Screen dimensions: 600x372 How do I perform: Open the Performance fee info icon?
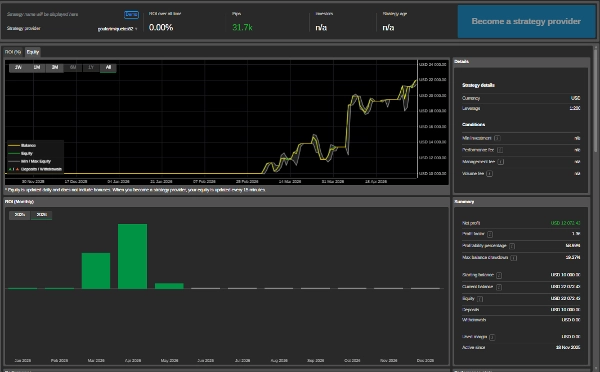point(500,150)
